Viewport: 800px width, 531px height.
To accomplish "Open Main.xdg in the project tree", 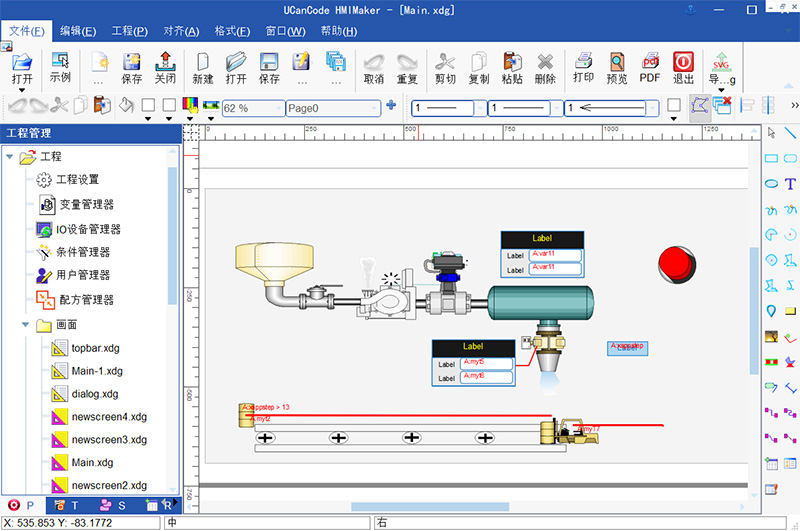I will pos(92,463).
